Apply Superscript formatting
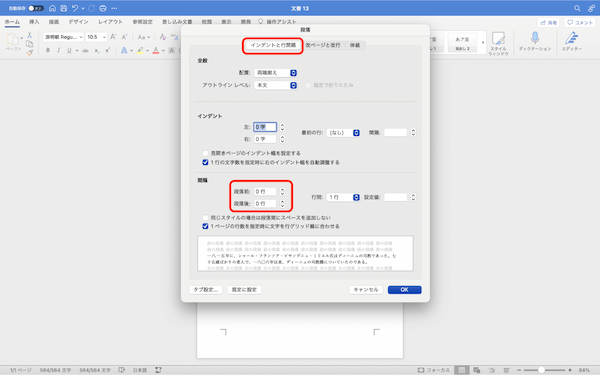Screen dimensions: 600x375 [108, 50]
